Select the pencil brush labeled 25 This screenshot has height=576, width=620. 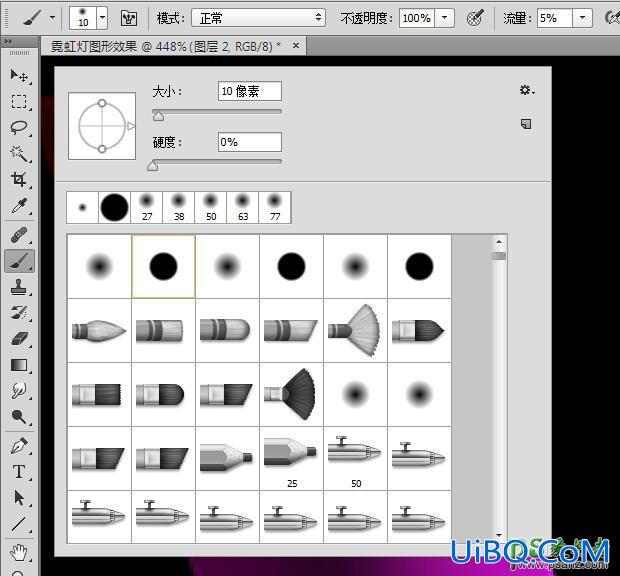click(x=291, y=459)
